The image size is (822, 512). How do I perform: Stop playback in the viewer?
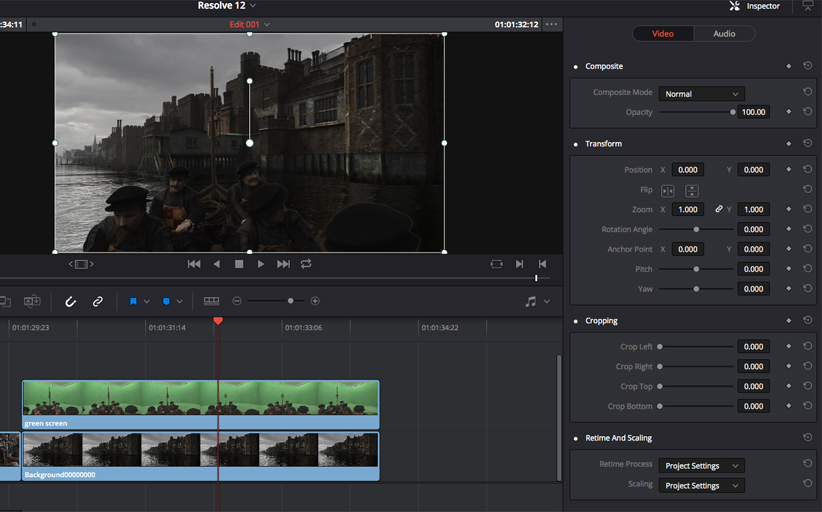click(x=239, y=264)
